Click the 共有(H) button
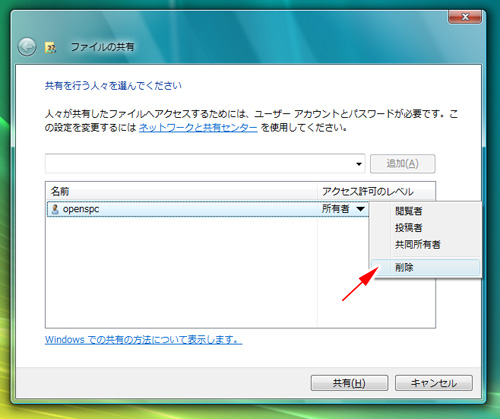 pyautogui.click(x=349, y=383)
